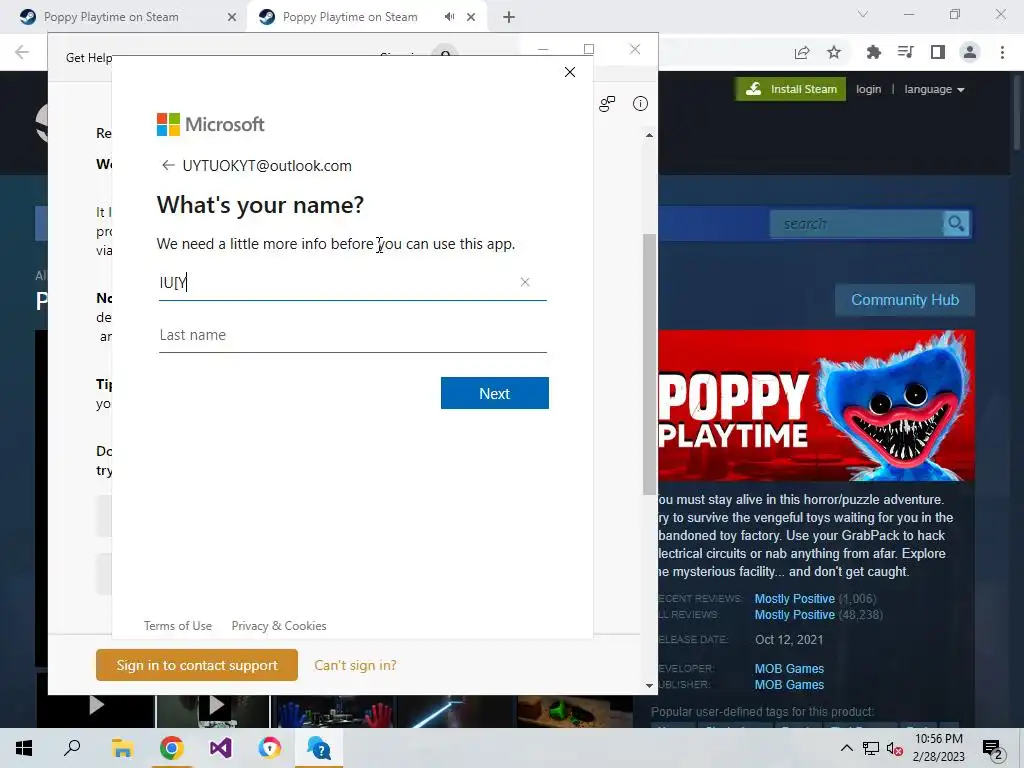The width and height of the screenshot is (1024, 768).
Task: Open the taskbar clock showing 10:56 PM
Action: [938, 748]
